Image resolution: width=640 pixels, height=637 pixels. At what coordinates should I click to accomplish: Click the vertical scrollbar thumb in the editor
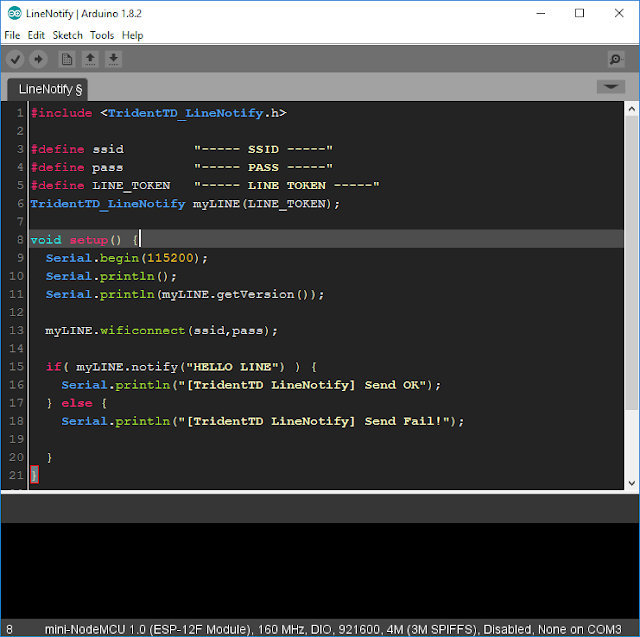click(631, 263)
